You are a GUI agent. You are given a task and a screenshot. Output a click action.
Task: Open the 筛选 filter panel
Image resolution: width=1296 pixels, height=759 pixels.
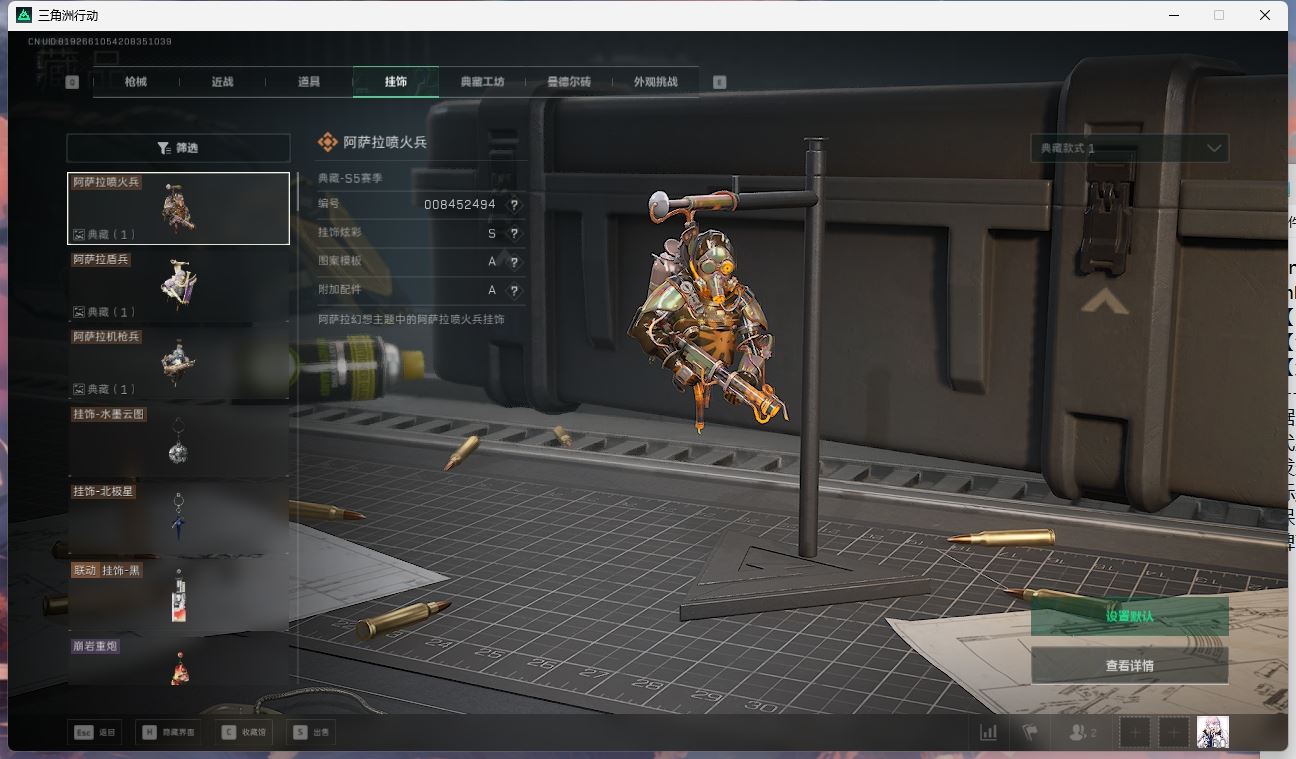178,148
